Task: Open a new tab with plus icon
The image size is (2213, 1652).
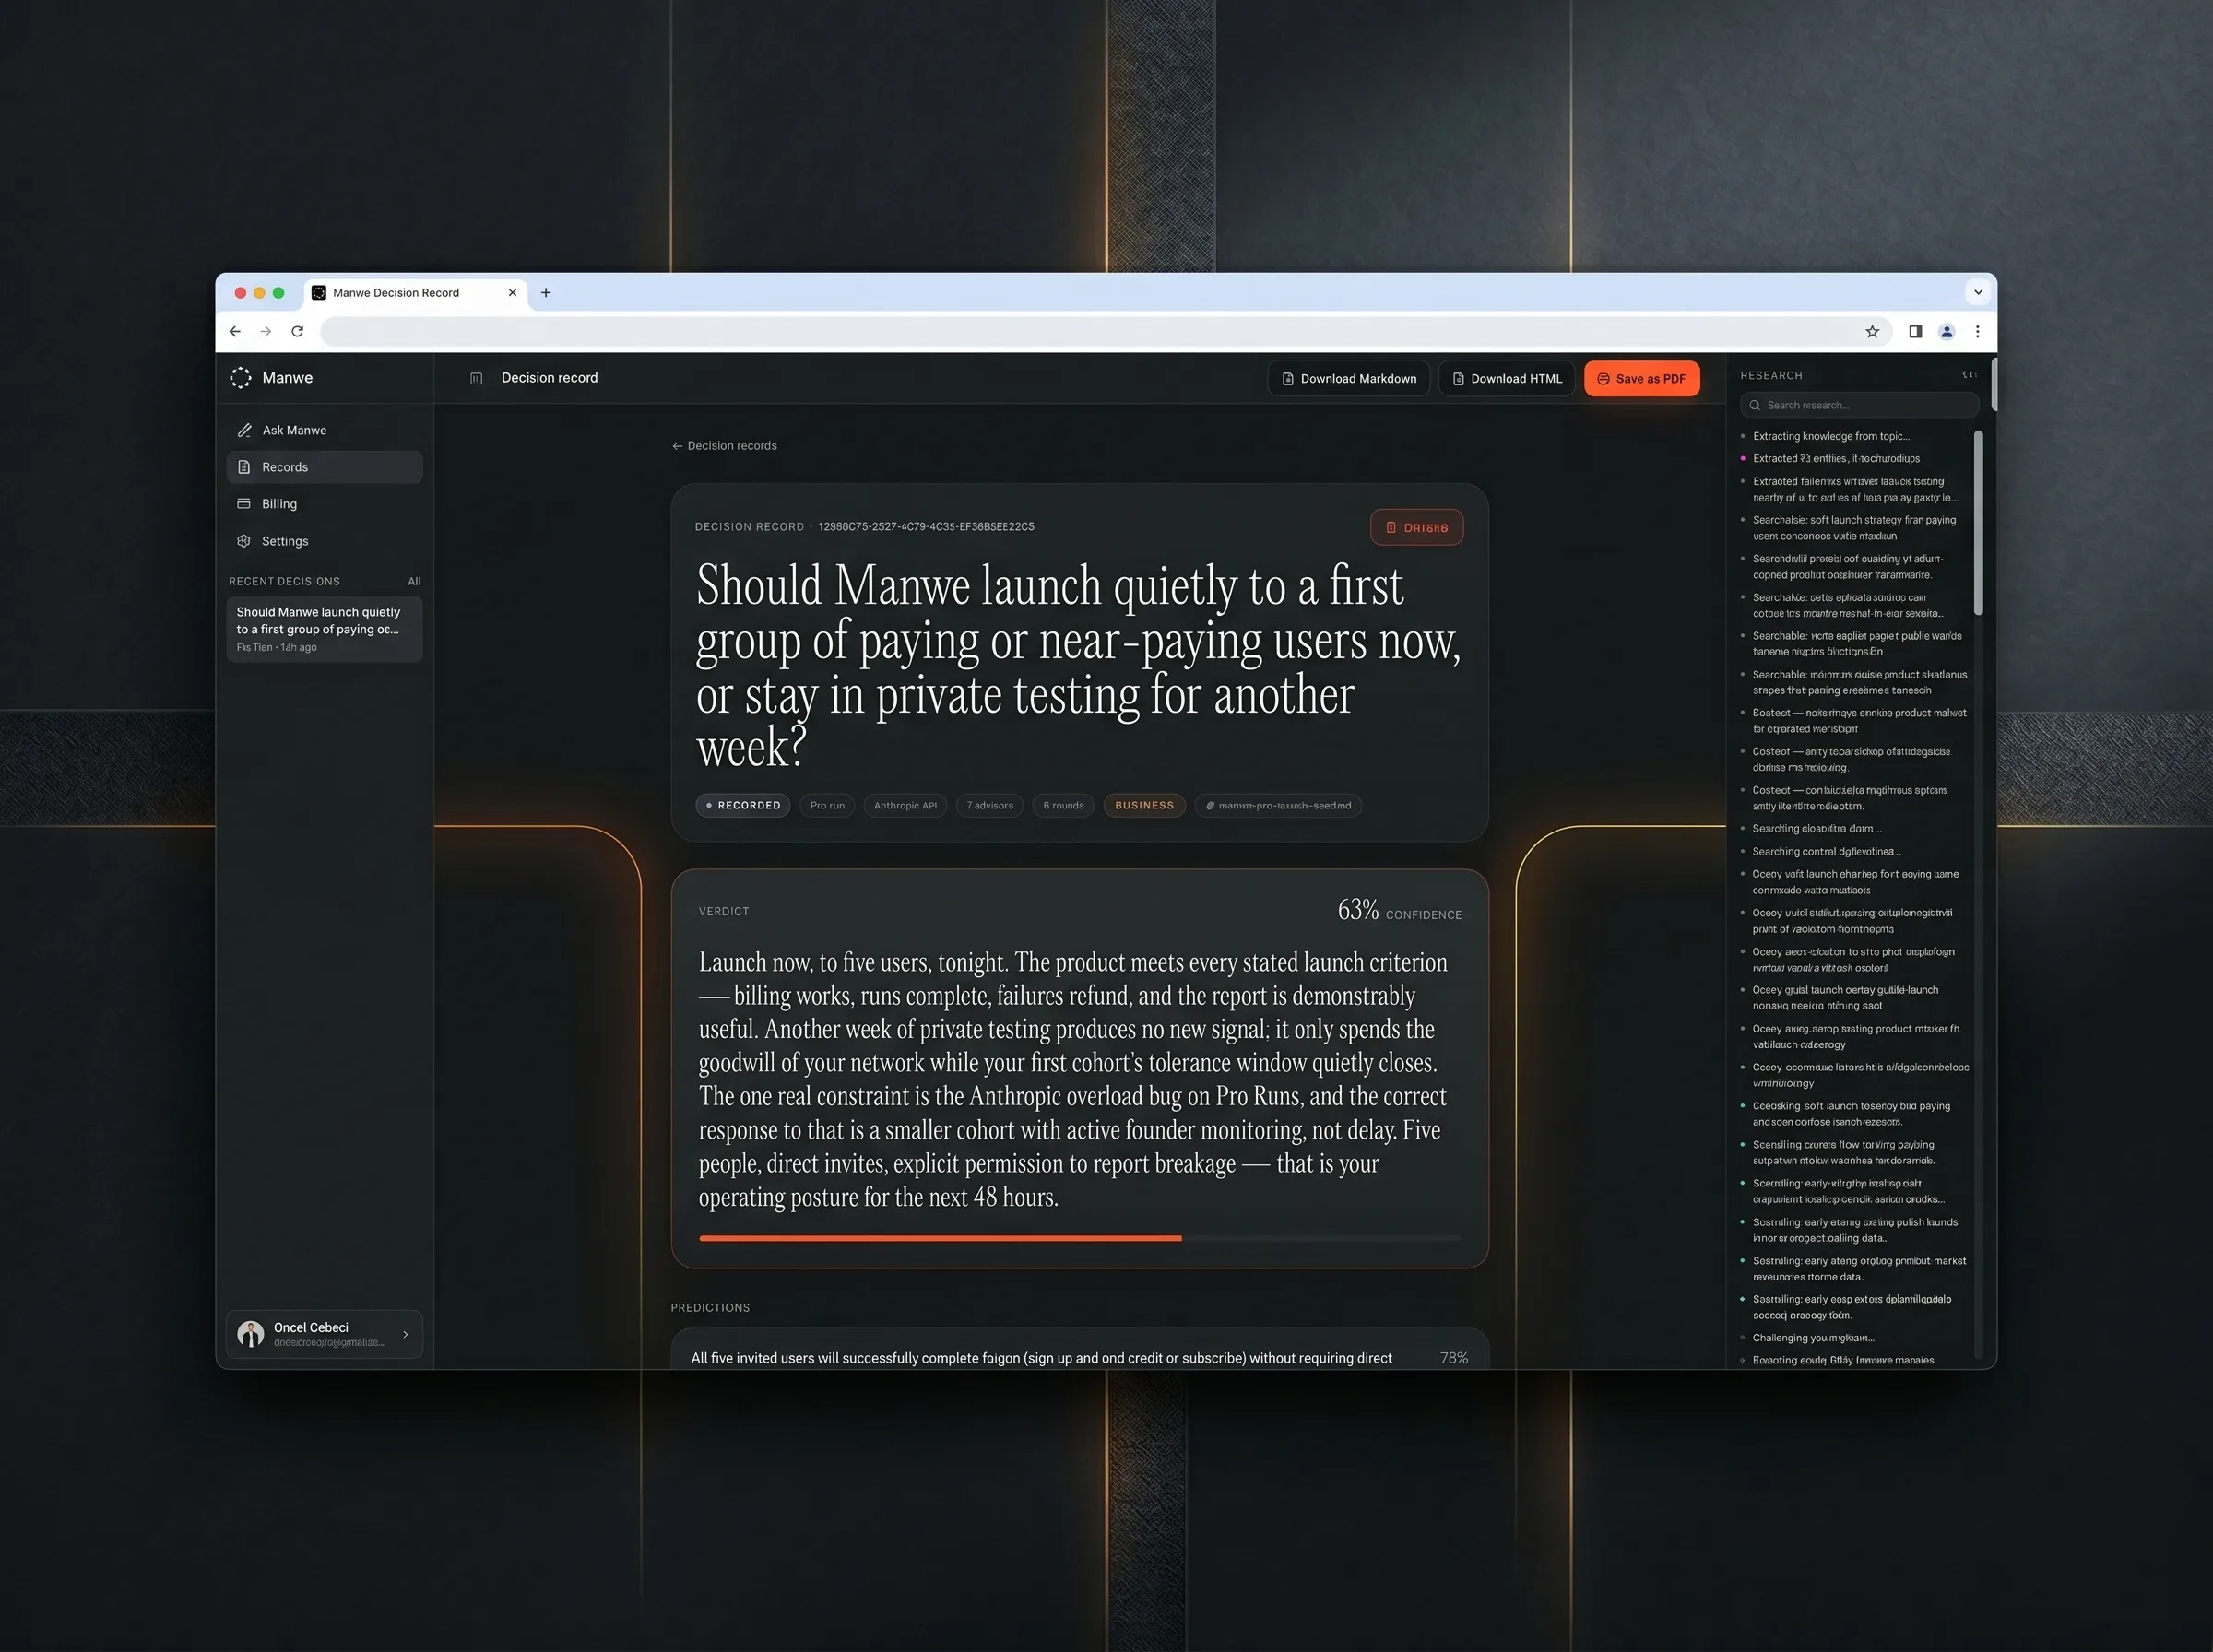Action: [546, 292]
